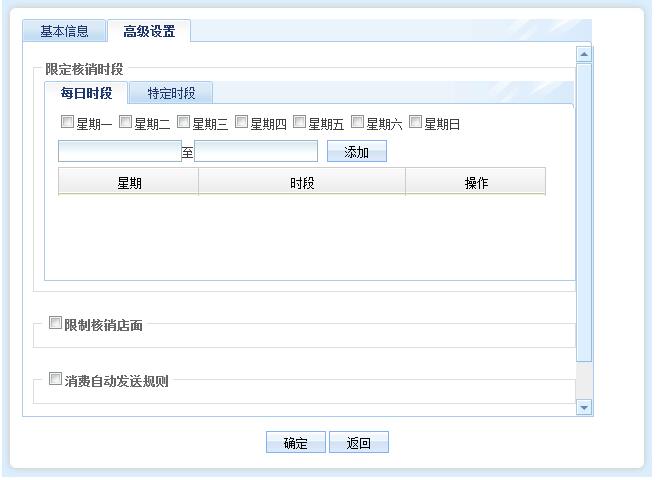Open the 每日时段 sub-tab
Image resolution: width=657 pixels, height=480 pixels.
tap(86, 94)
